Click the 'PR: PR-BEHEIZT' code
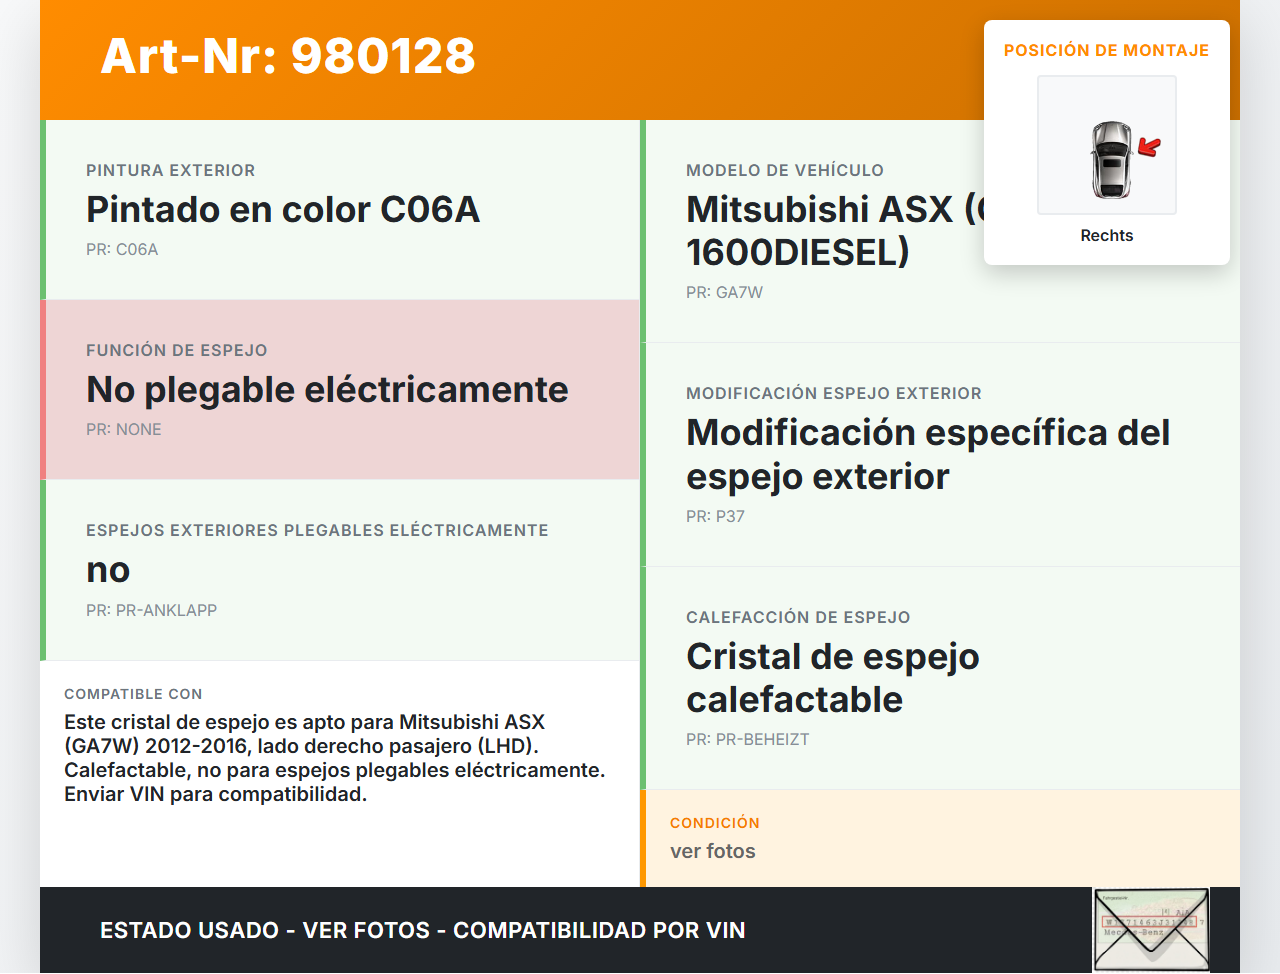Screen dimensions: 1280x974 coord(747,740)
